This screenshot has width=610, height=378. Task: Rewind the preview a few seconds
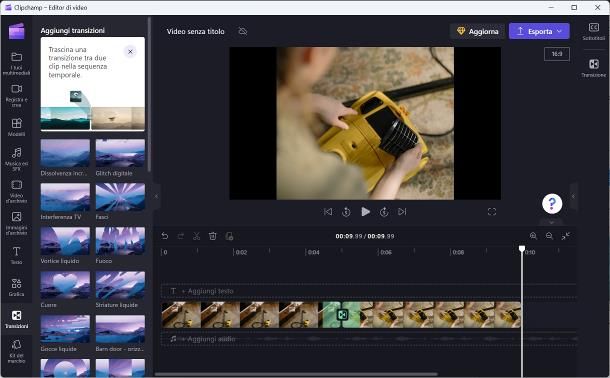click(346, 212)
